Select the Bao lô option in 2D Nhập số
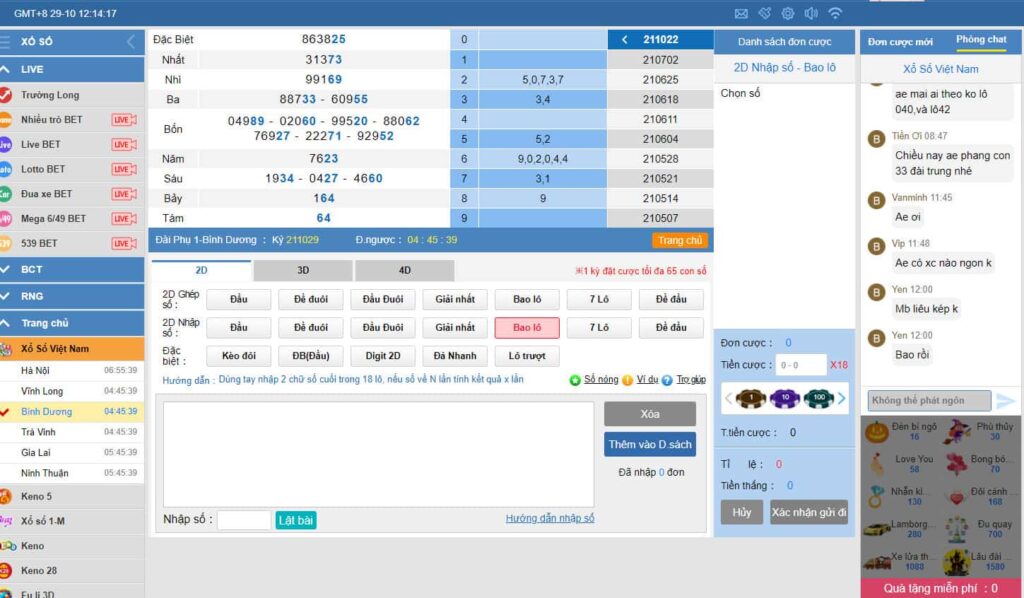1024x598 pixels. 527,328
